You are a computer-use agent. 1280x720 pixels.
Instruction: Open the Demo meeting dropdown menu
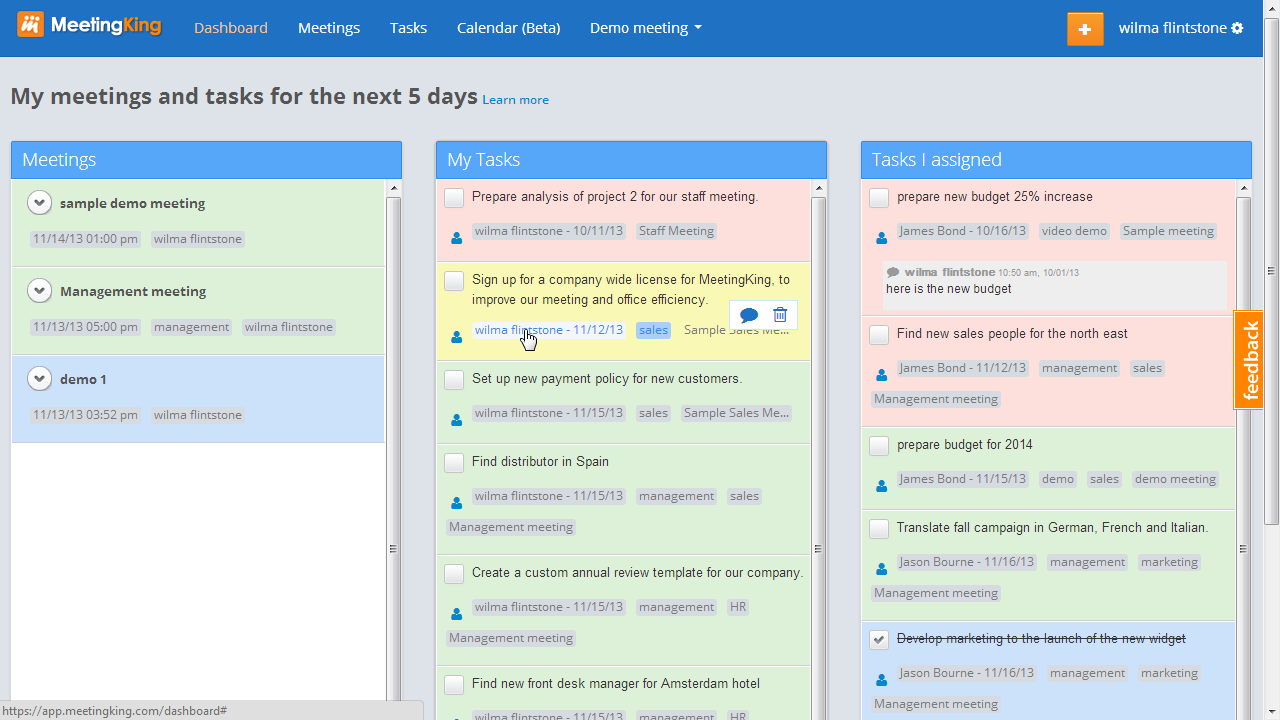point(646,28)
